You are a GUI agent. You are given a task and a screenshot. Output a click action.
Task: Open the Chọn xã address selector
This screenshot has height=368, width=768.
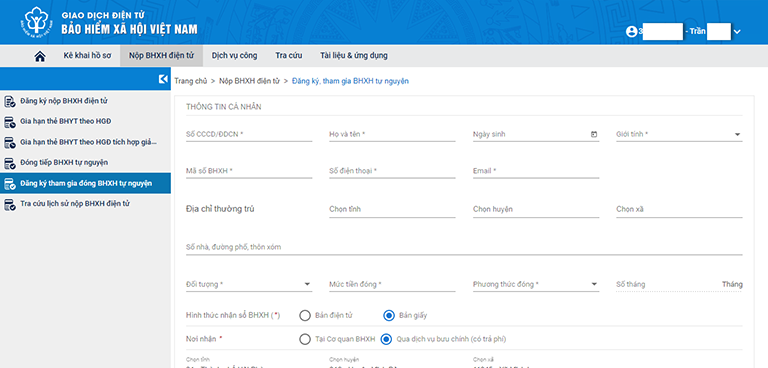[679, 209]
